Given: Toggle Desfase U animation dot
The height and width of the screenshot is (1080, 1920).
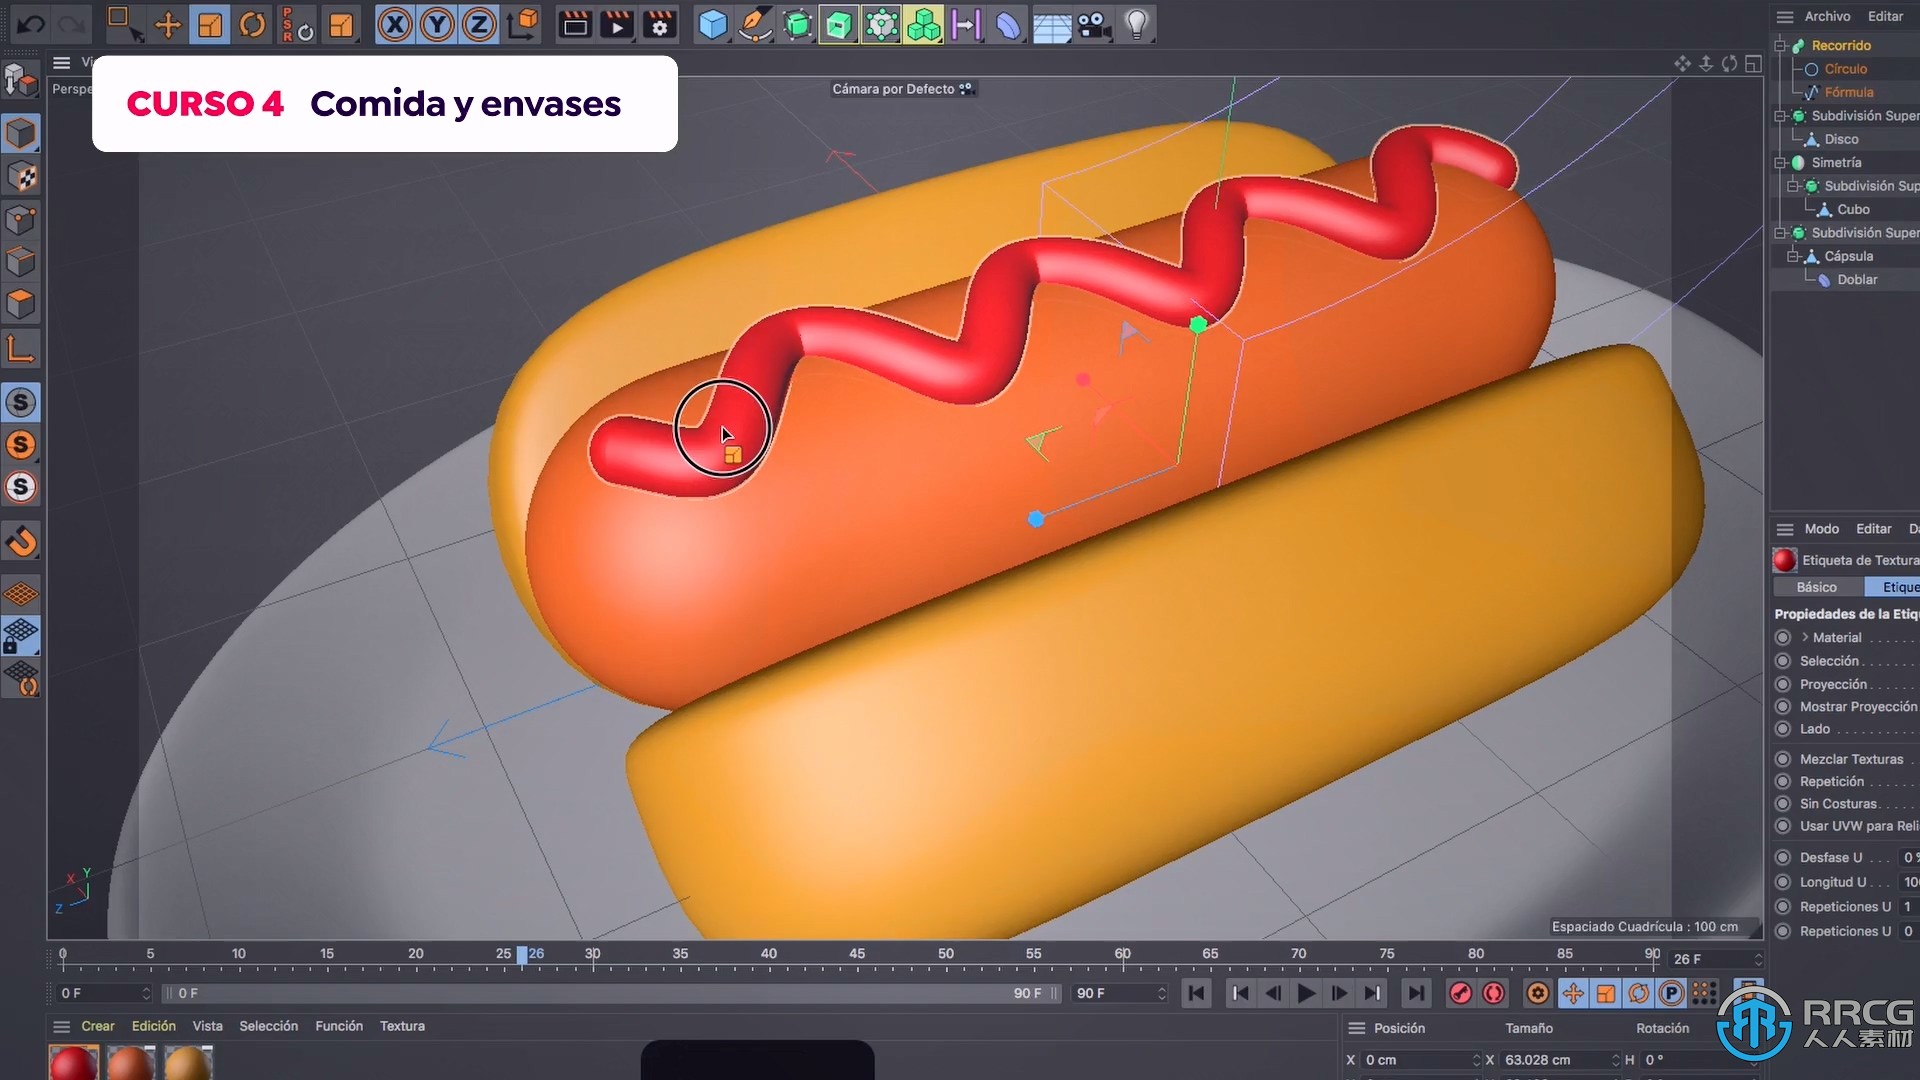Looking at the screenshot, I should [1782, 857].
